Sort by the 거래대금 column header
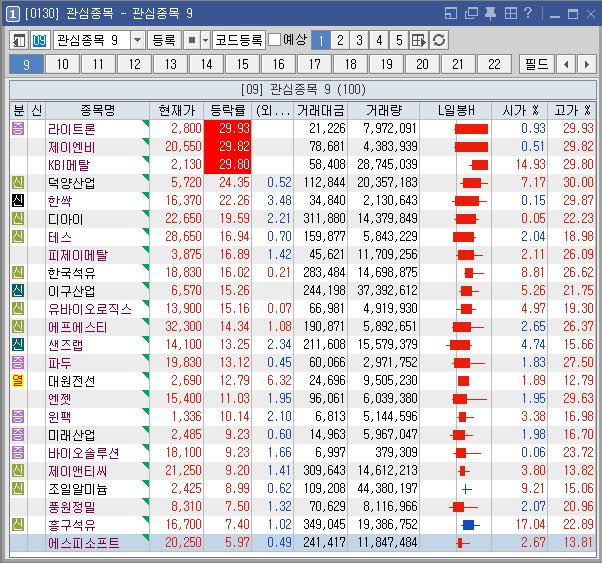Screen dimensions: 602x563 point(320,111)
